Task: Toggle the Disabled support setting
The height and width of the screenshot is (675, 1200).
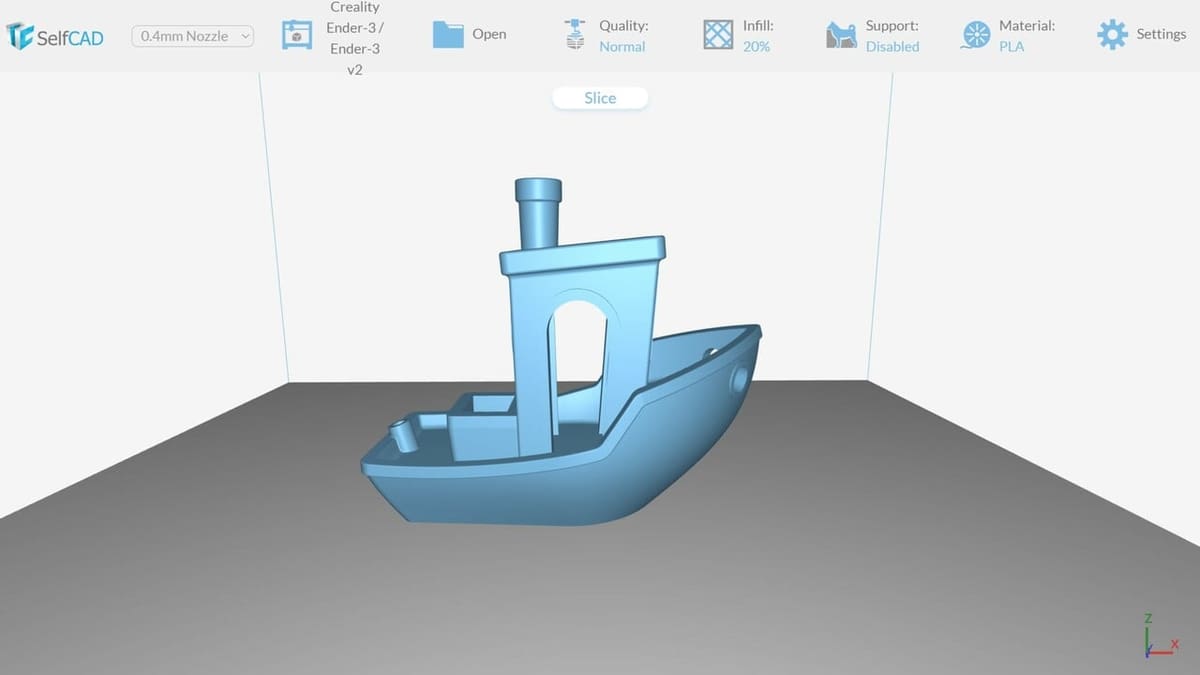Action: [892, 47]
